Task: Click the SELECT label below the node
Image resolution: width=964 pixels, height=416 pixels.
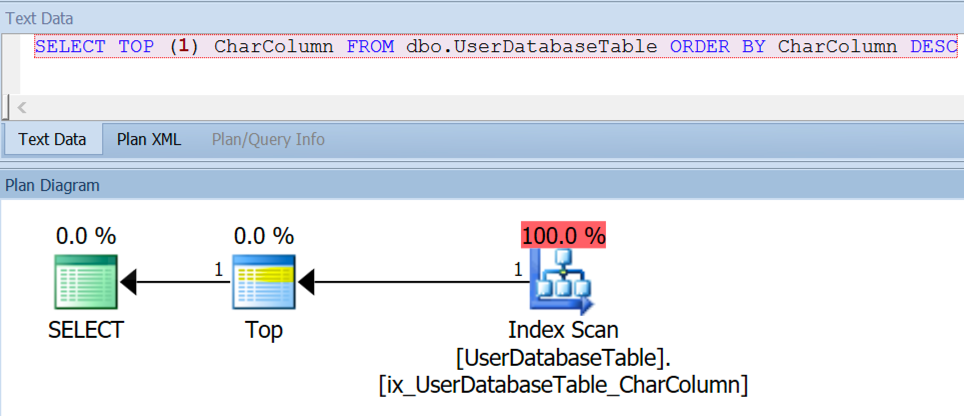Action: [85, 330]
